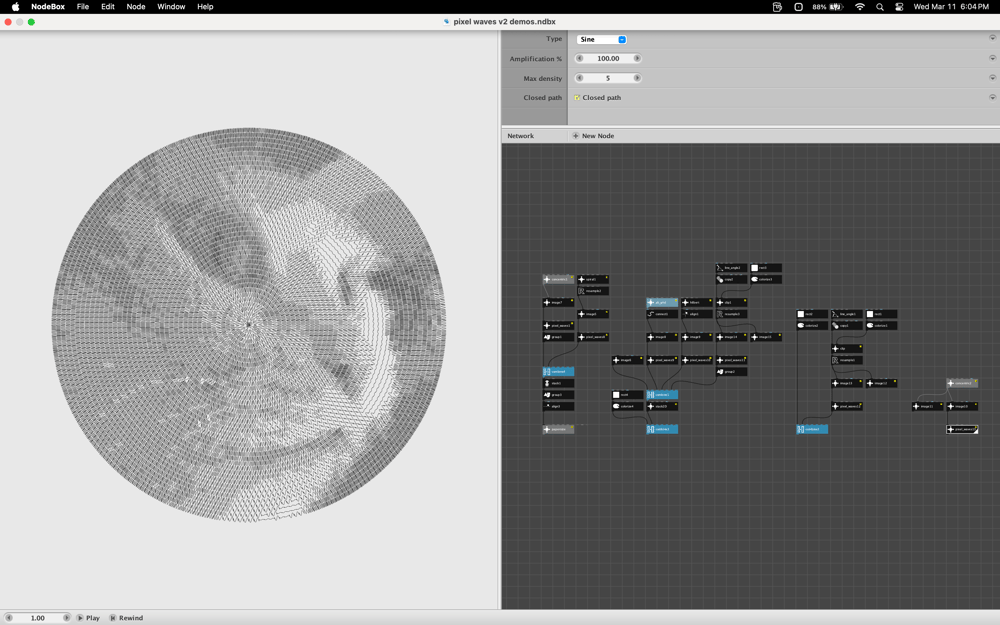Select the image7 node
The height and width of the screenshot is (625, 1000).
(558, 302)
